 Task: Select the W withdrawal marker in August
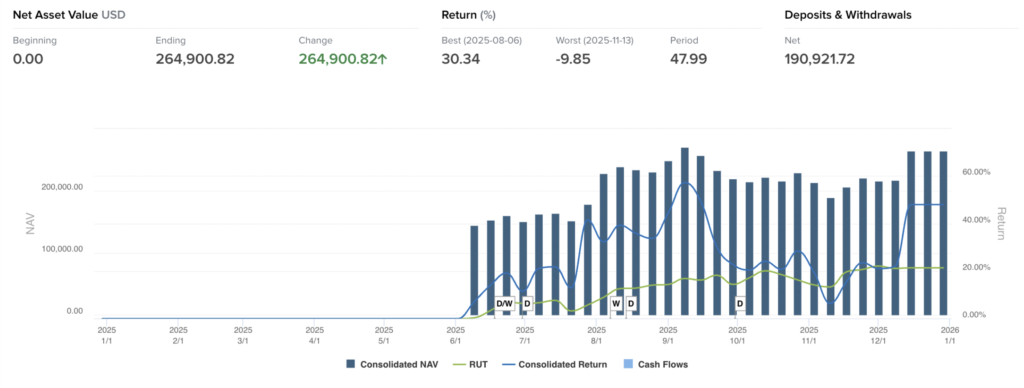615,304
